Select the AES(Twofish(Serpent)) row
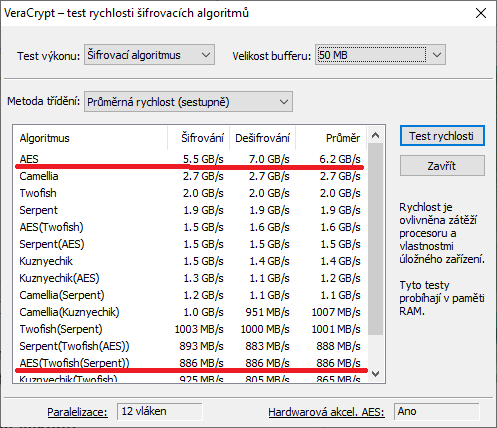The height and width of the screenshot is (428, 497). (190, 363)
